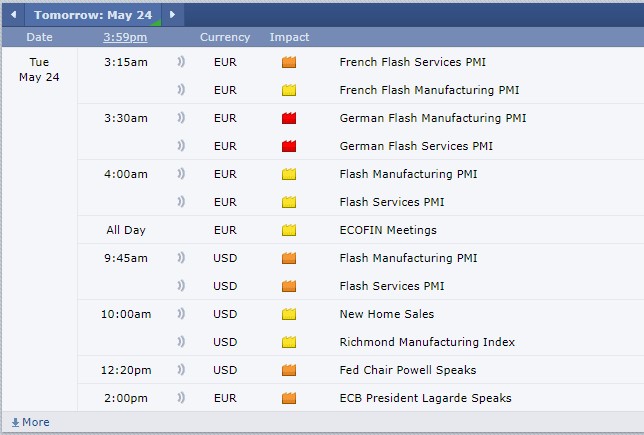Click sound icon for French Flash Services PMI
644x435 pixels.
(x=181, y=62)
